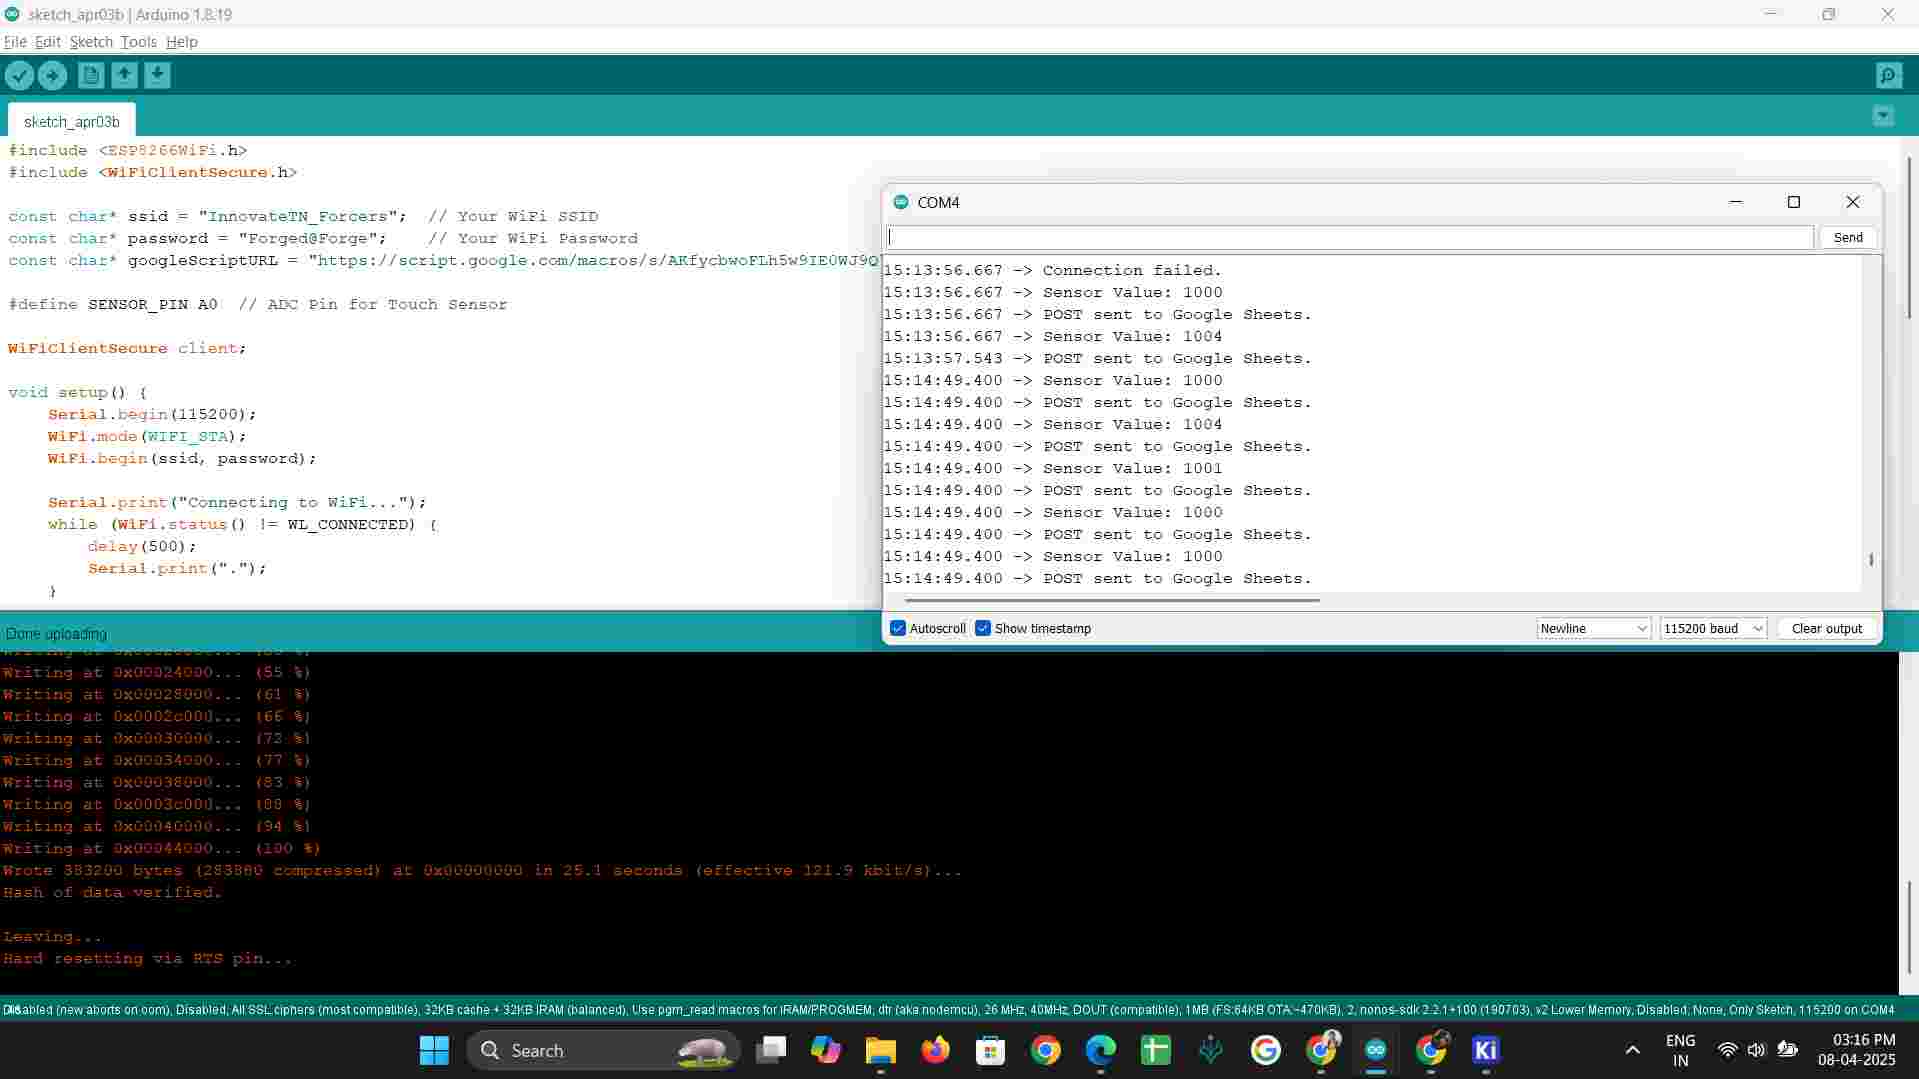Click the 'Serial.begin(115200);' code line
The height and width of the screenshot is (1079, 1919).
pyautogui.click(x=152, y=414)
